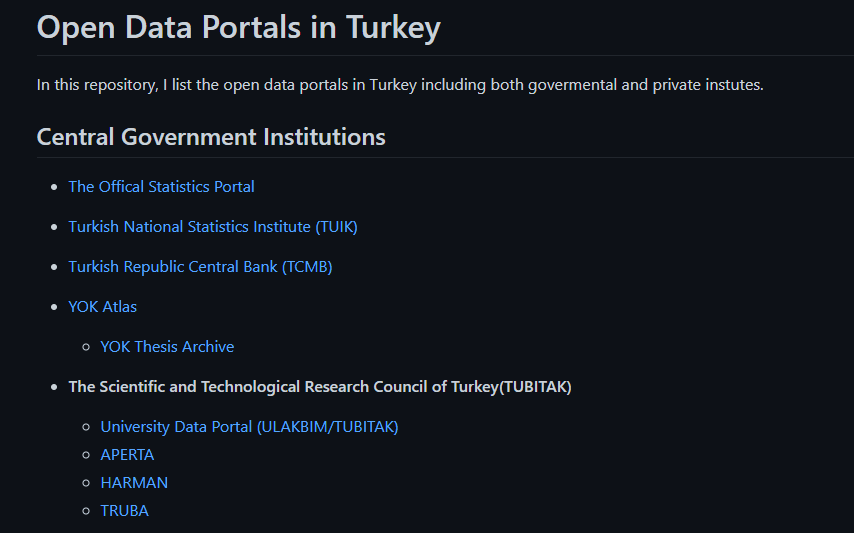Open The Offical Statistics Portal link
Image resolution: width=854 pixels, height=533 pixels.
click(x=161, y=187)
